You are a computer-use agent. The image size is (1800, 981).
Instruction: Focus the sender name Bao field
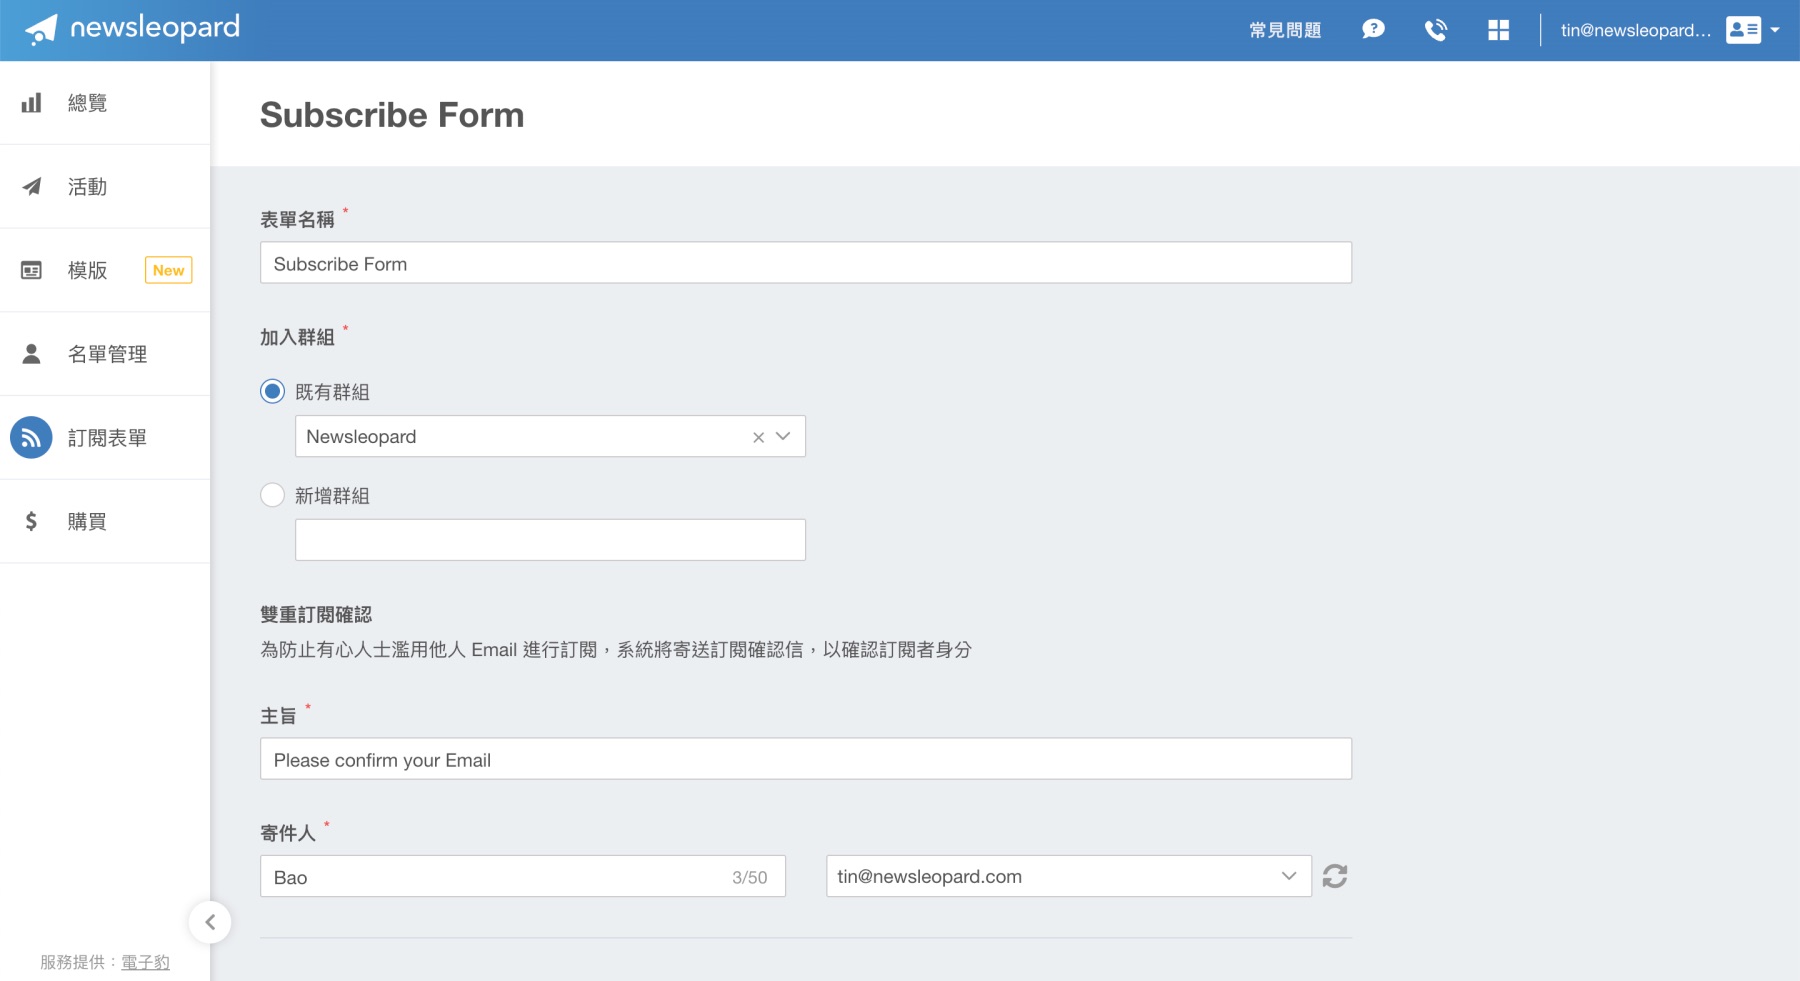click(x=522, y=876)
